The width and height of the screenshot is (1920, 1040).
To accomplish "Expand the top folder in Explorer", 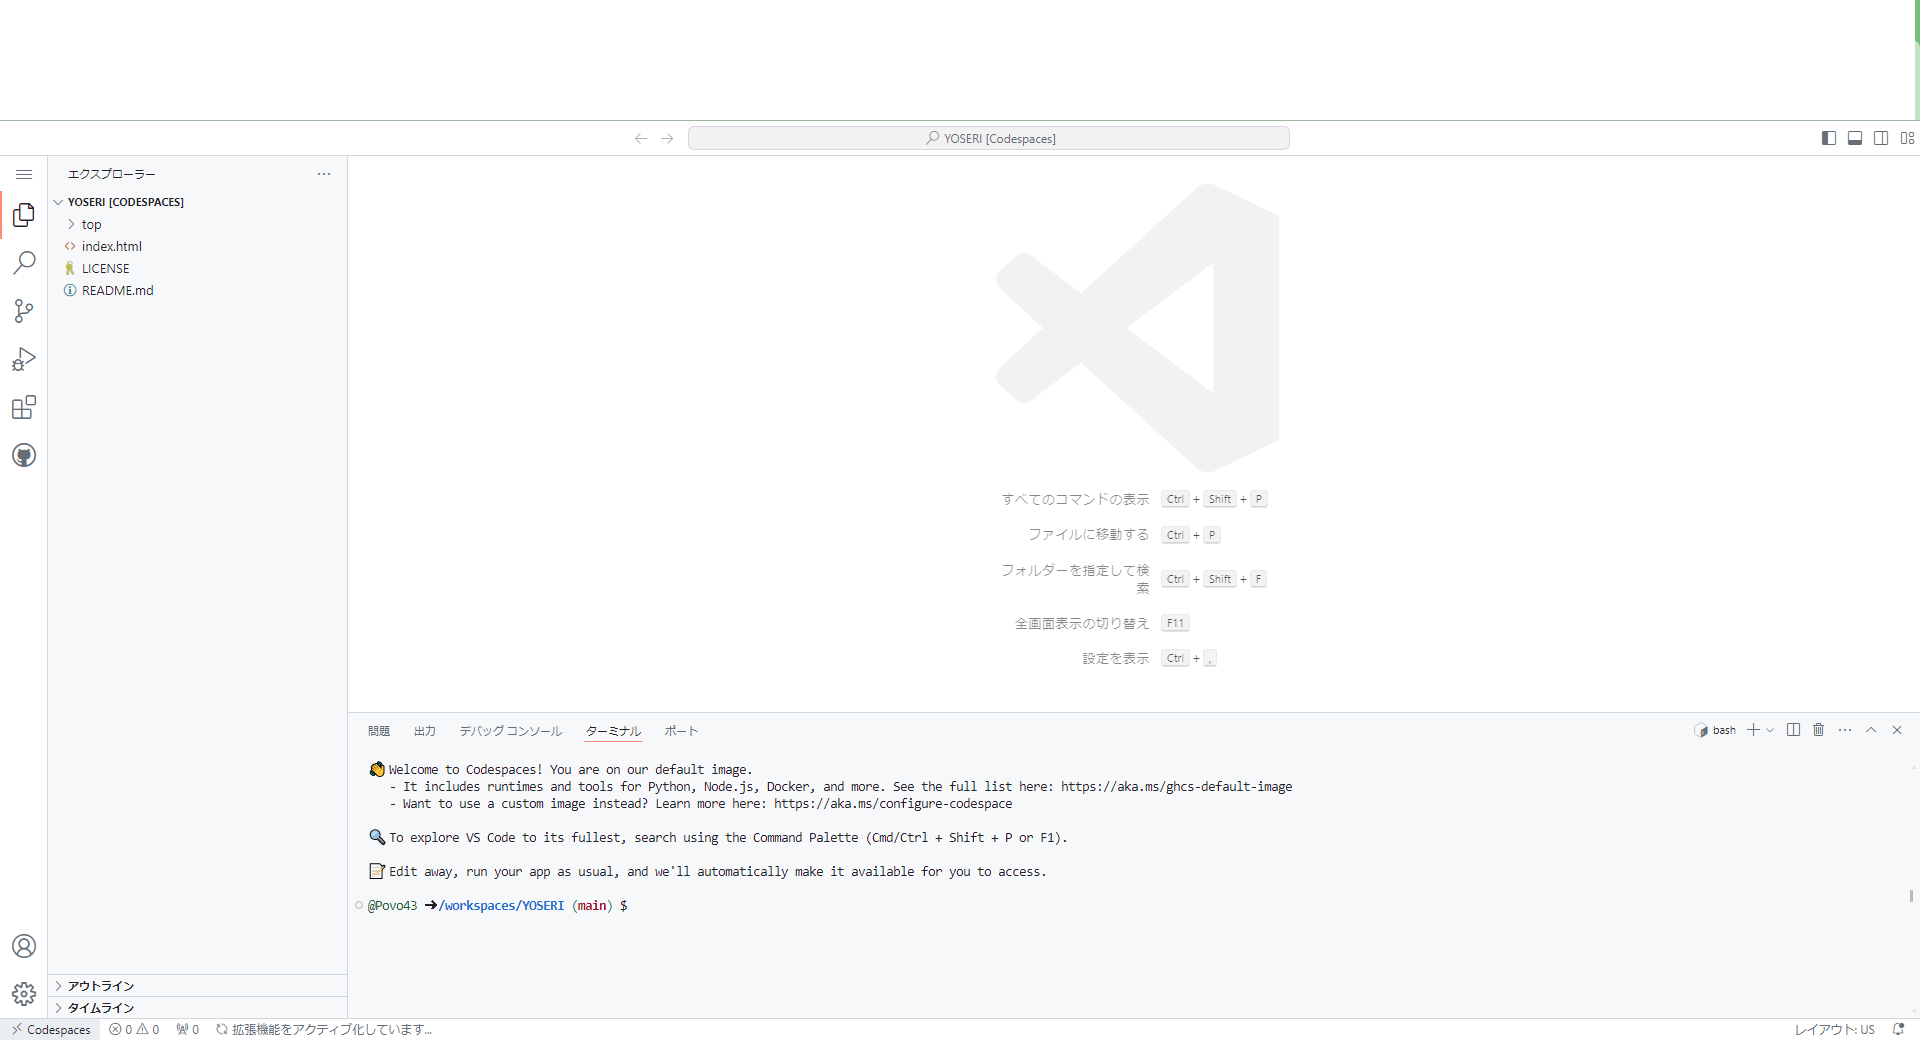I will pos(92,224).
